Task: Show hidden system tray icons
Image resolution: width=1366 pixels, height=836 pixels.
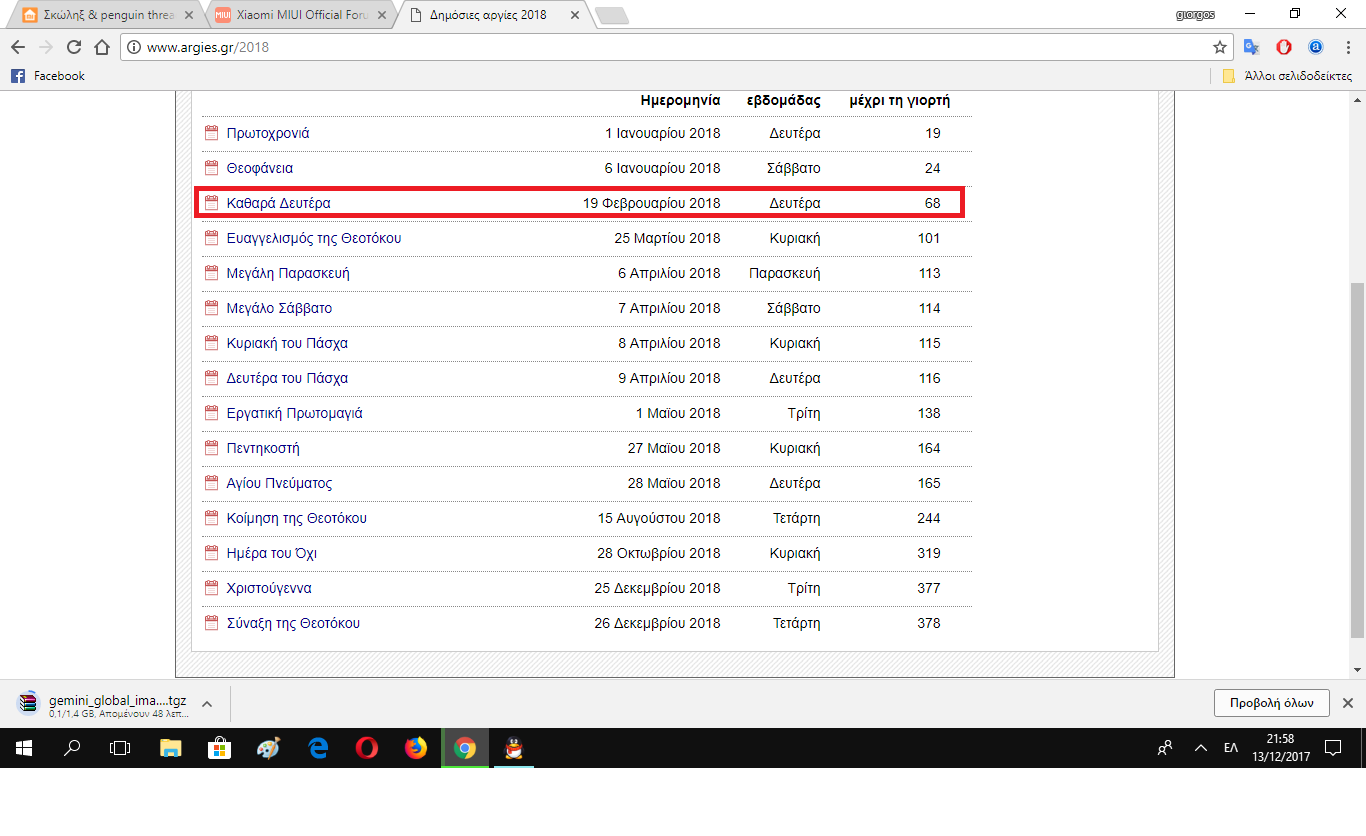Action: coord(1200,747)
